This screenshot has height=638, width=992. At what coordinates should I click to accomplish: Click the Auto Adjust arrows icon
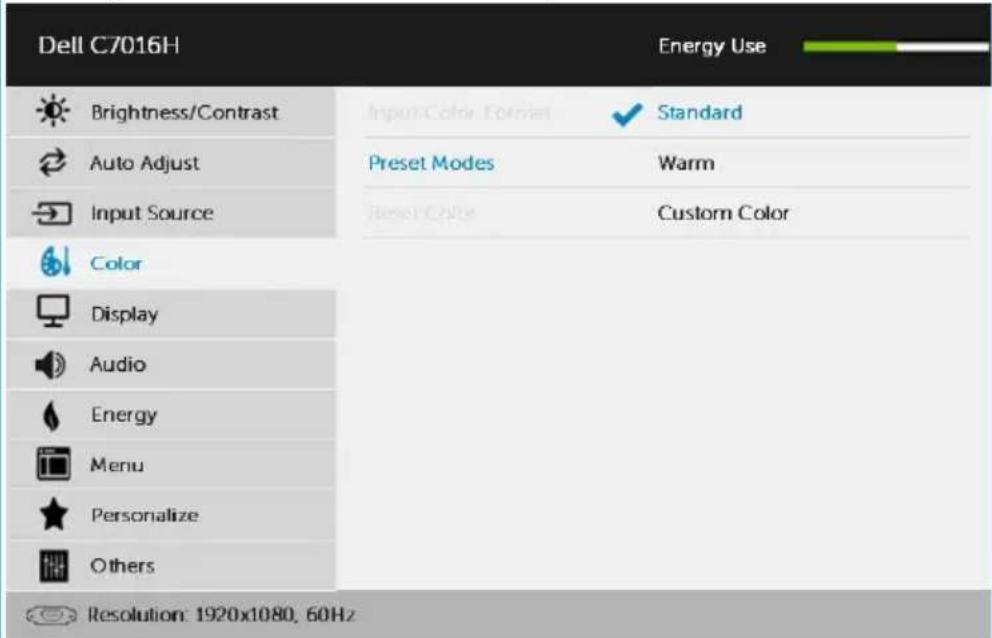click(53, 163)
